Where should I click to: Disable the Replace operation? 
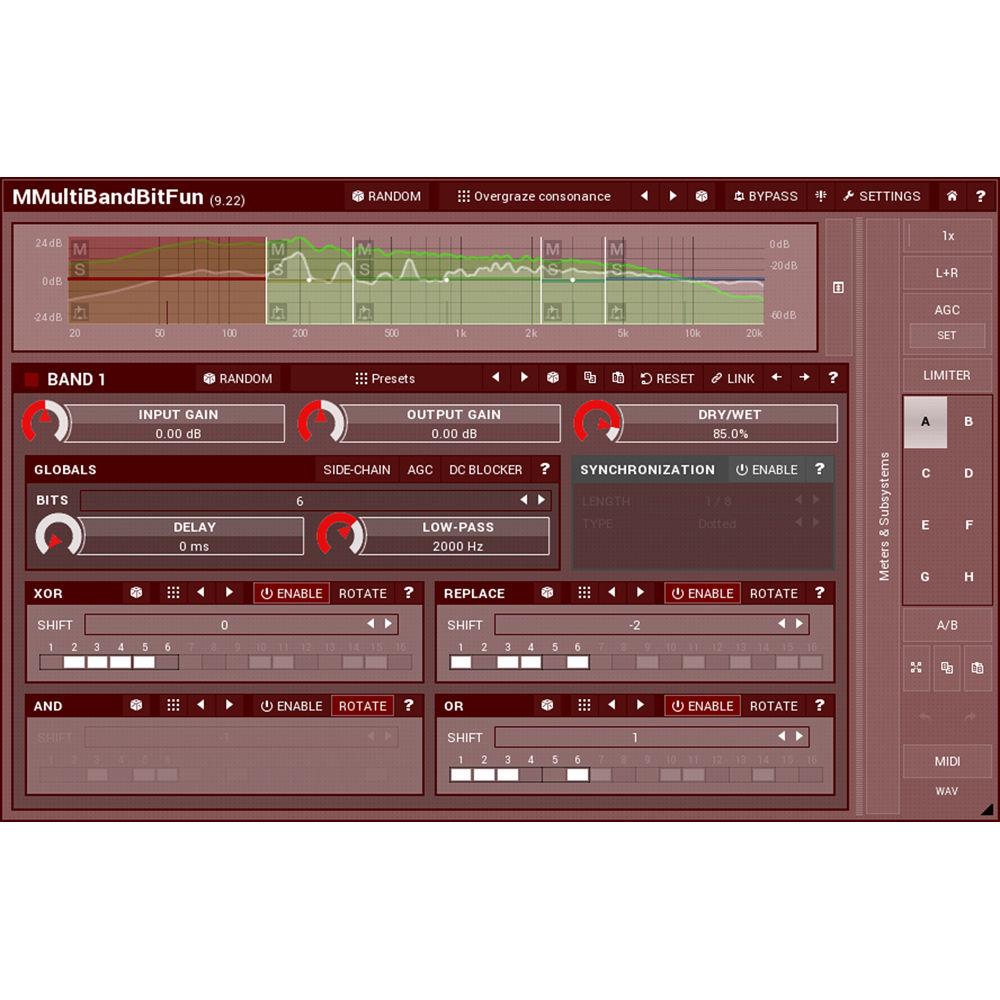tap(703, 593)
